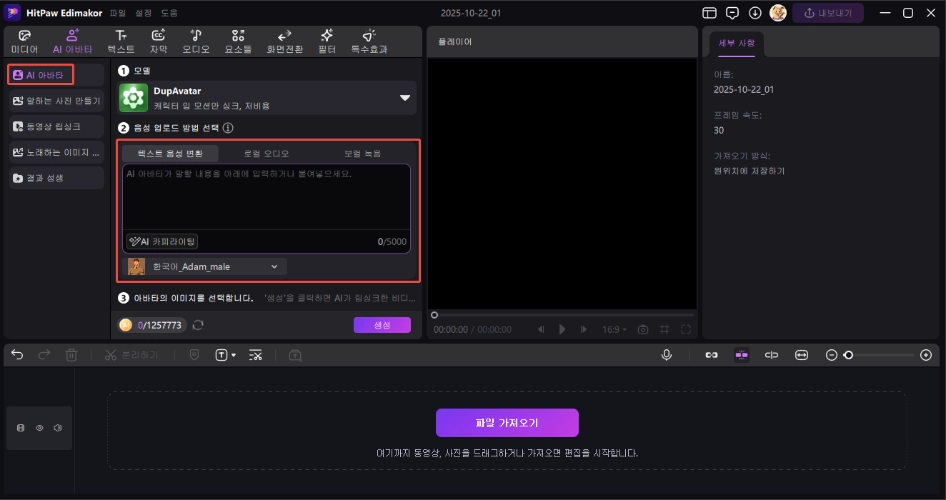Open 동영상 립싱크 in sidebar
This screenshot has height=500, width=946.
tap(56, 127)
